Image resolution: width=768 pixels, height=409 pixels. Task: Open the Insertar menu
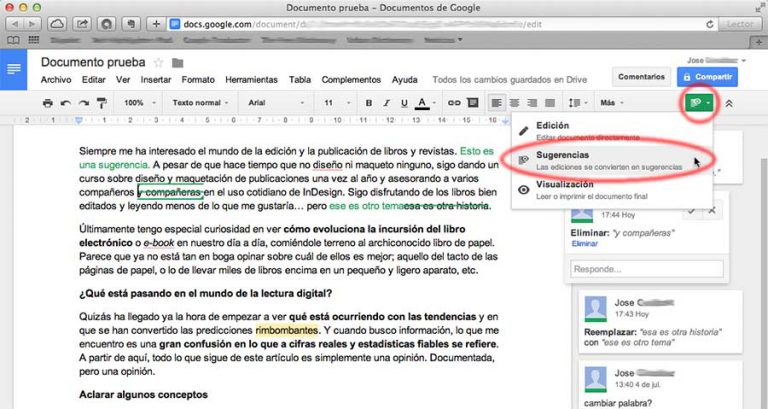coord(156,79)
